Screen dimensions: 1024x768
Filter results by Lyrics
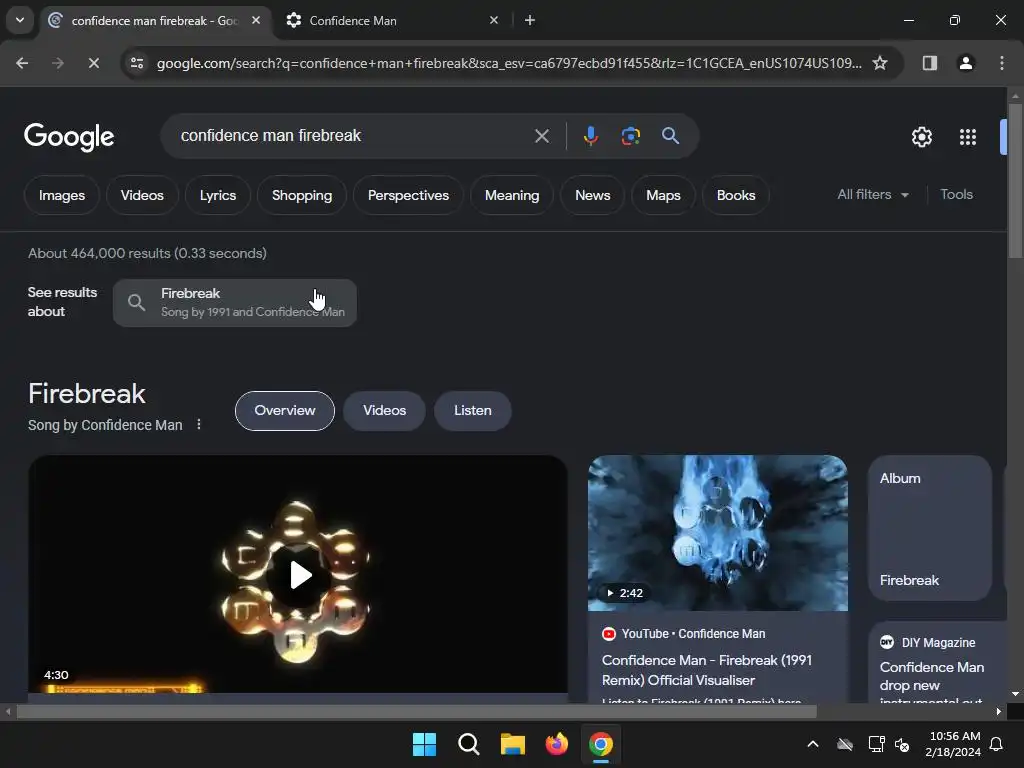click(217, 195)
